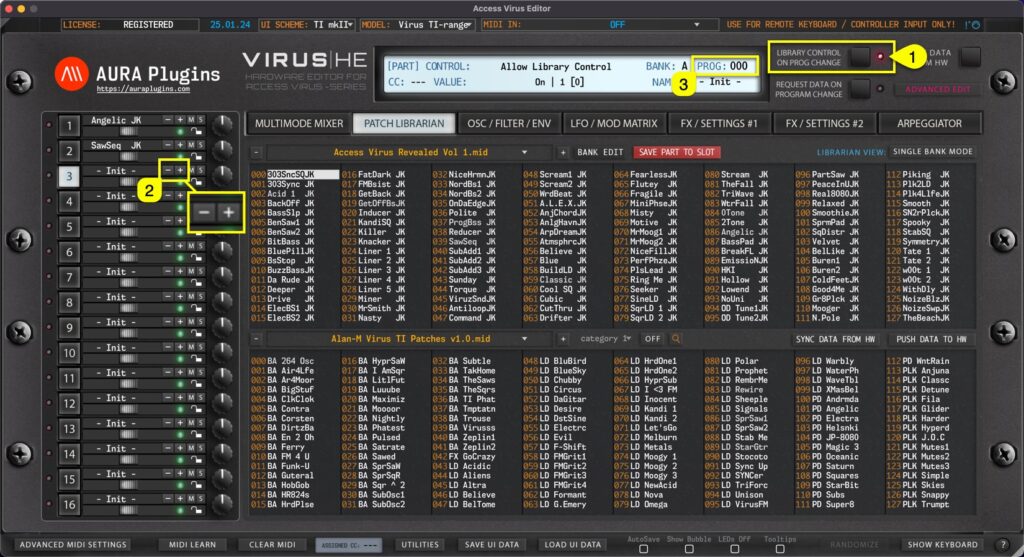Image resolution: width=1024 pixels, height=557 pixels.
Task: Mute part 1 with M button
Action: click(191, 120)
